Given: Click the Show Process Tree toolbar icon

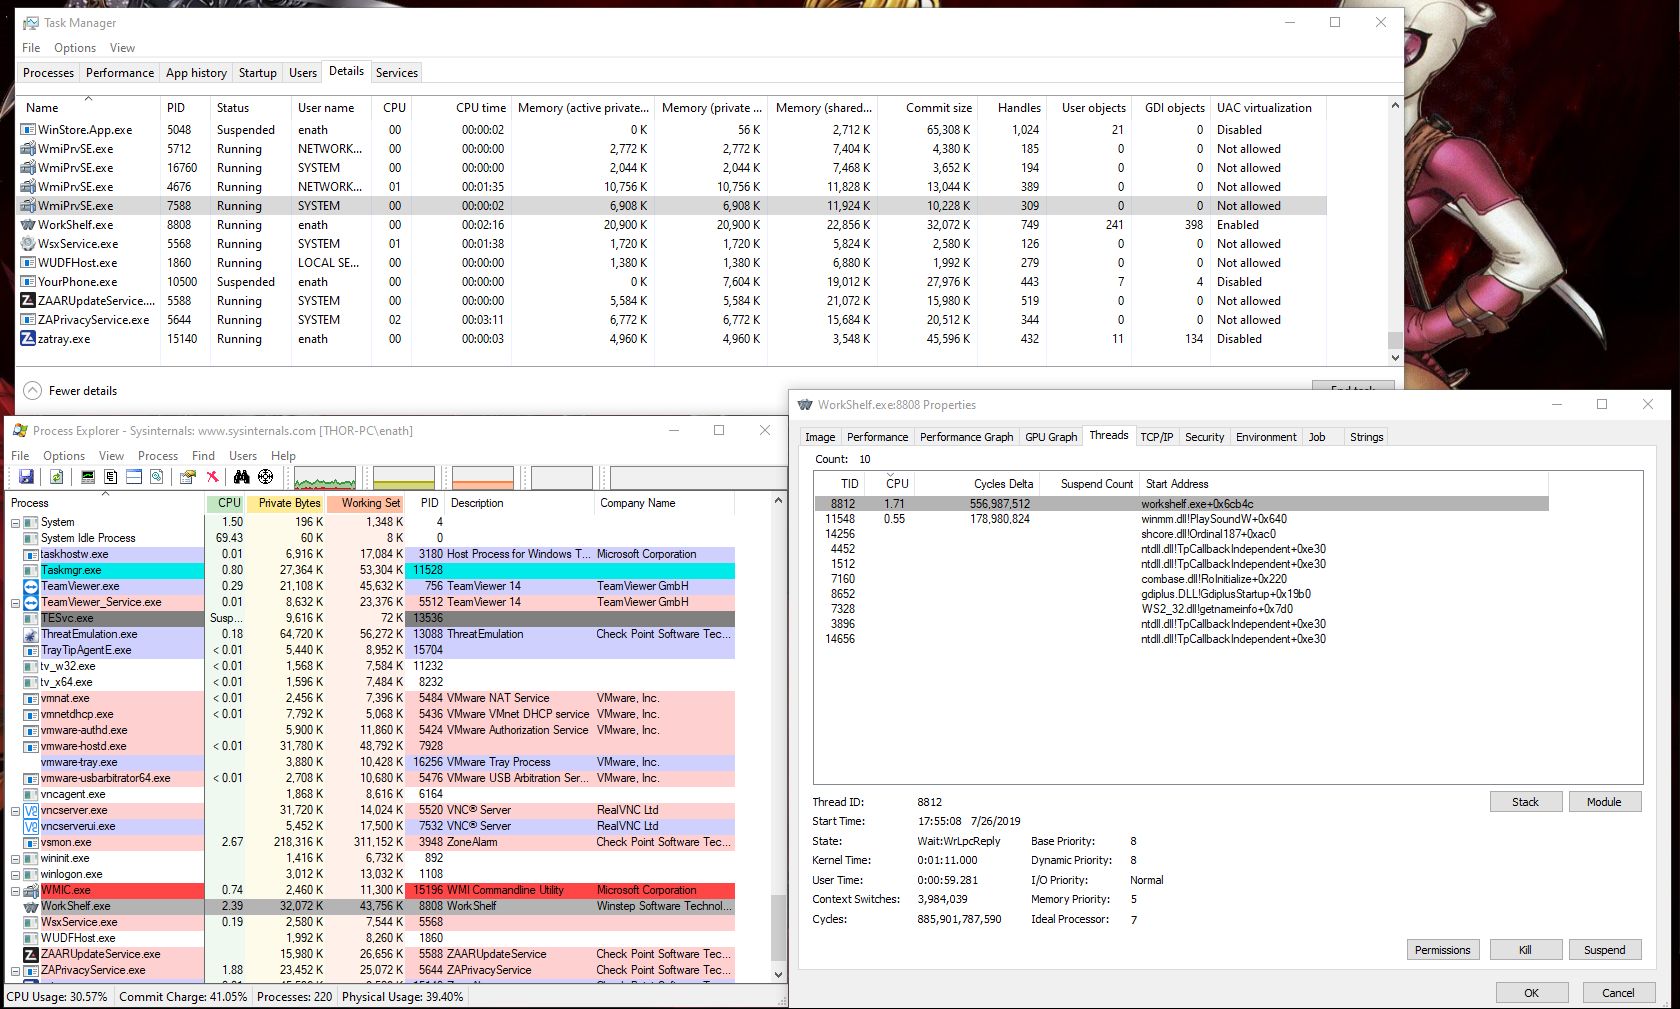Looking at the screenshot, I should pos(111,477).
